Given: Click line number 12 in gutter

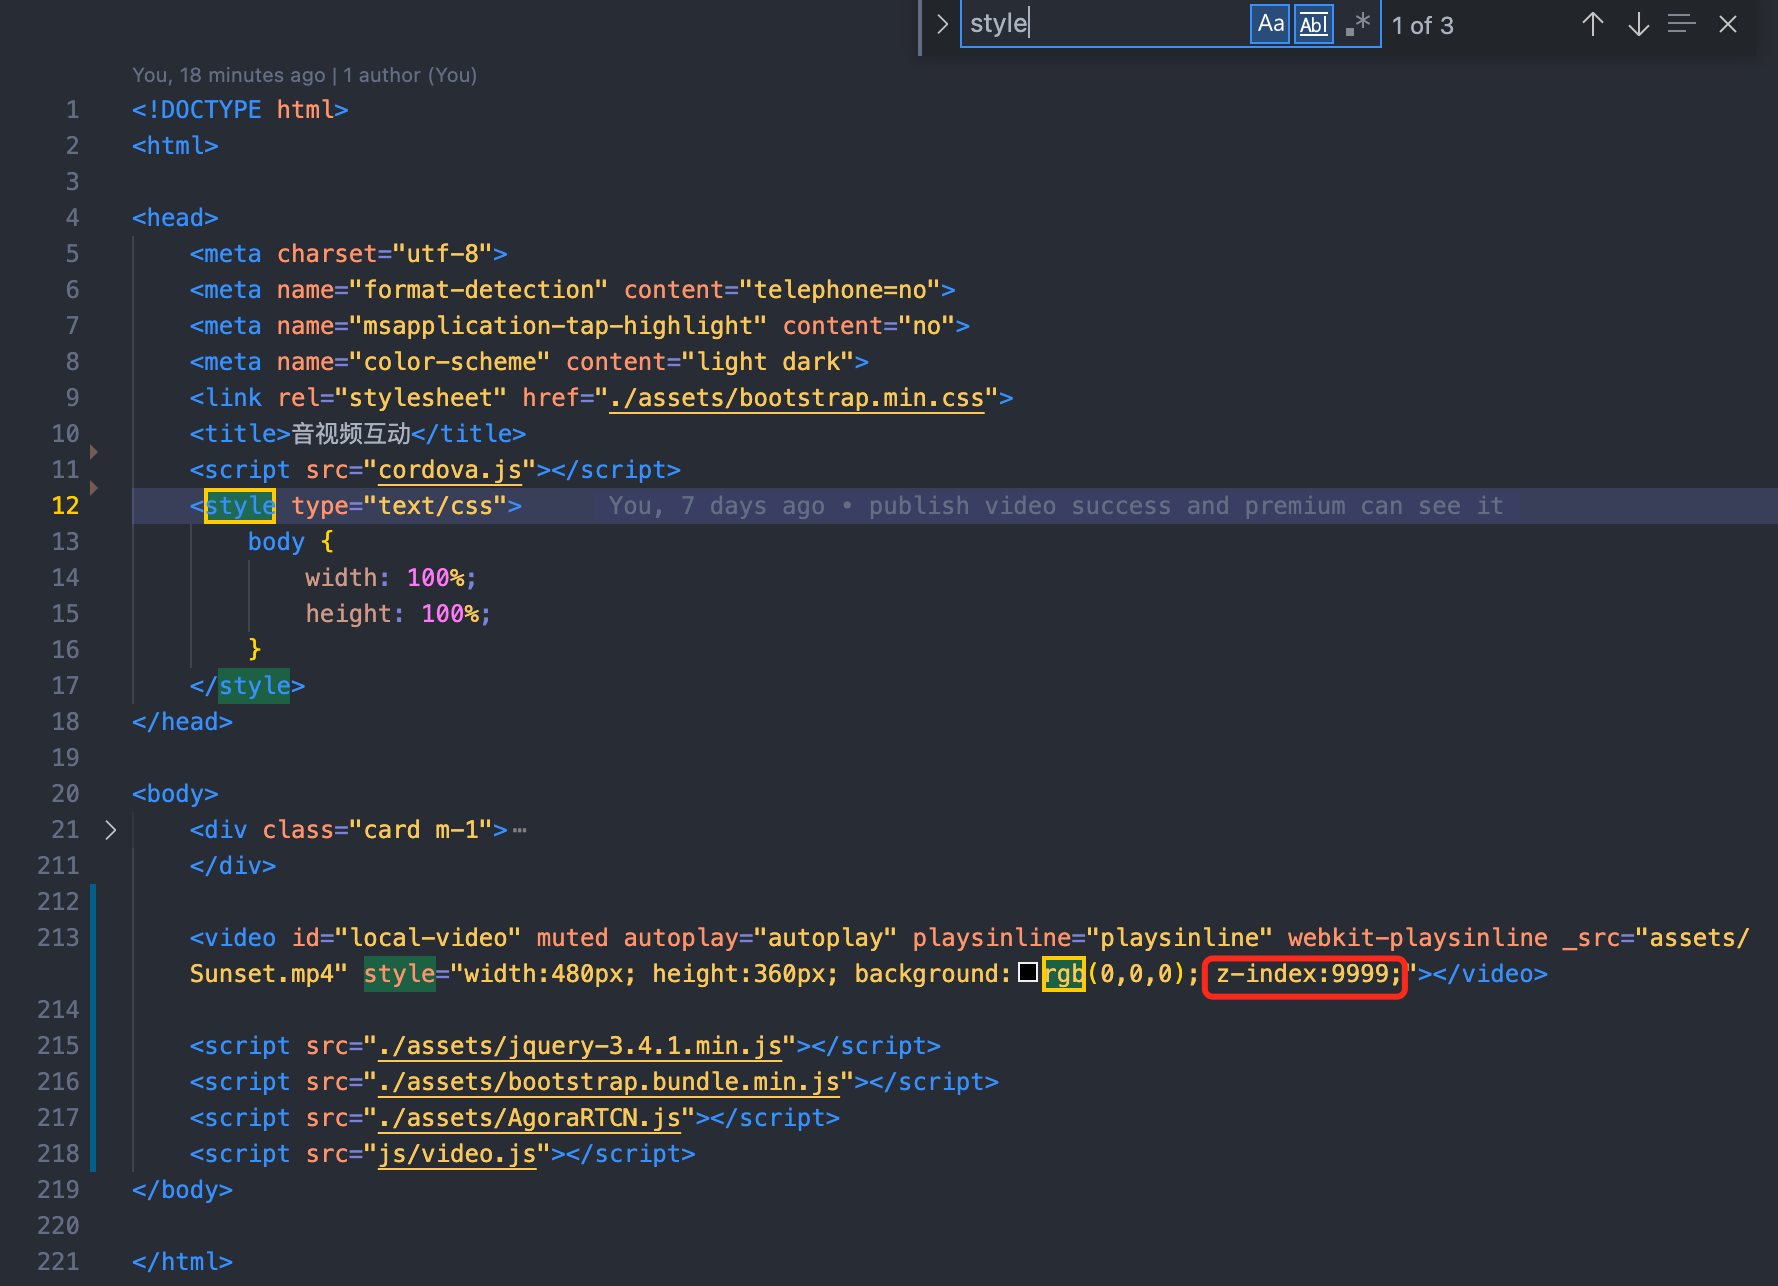Looking at the screenshot, I should coord(65,506).
